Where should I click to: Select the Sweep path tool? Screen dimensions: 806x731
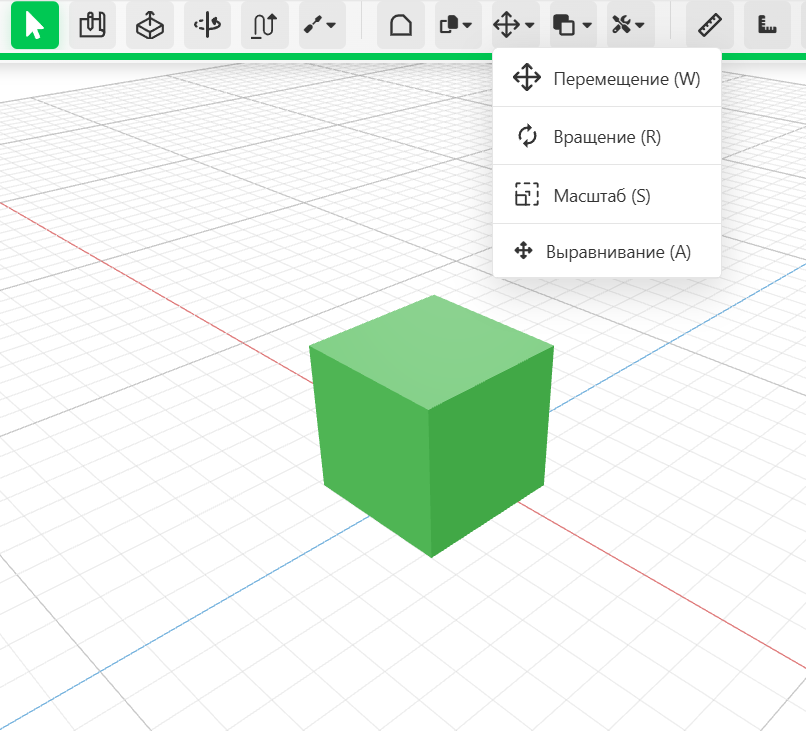(265, 25)
